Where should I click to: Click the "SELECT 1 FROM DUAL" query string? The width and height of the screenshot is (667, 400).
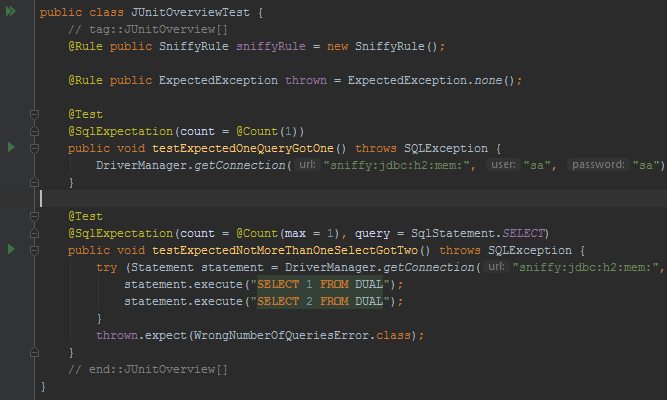pyautogui.click(x=320, y=284)
